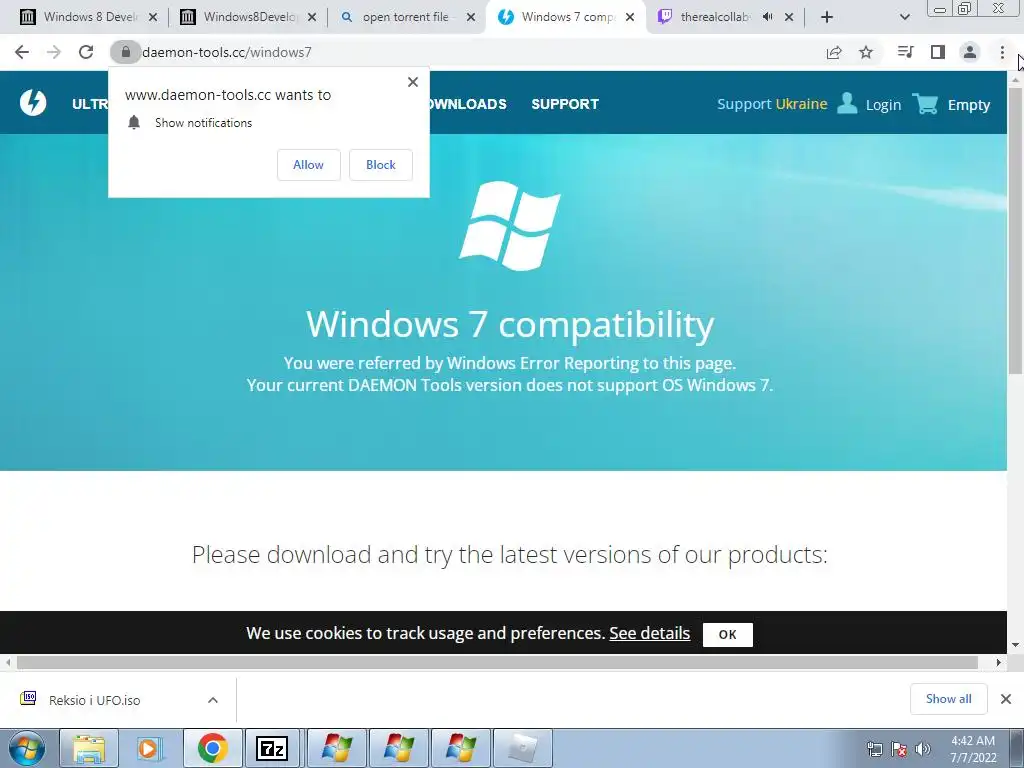
Task: Click the forward navigation arrow
Action: point(54,52)
